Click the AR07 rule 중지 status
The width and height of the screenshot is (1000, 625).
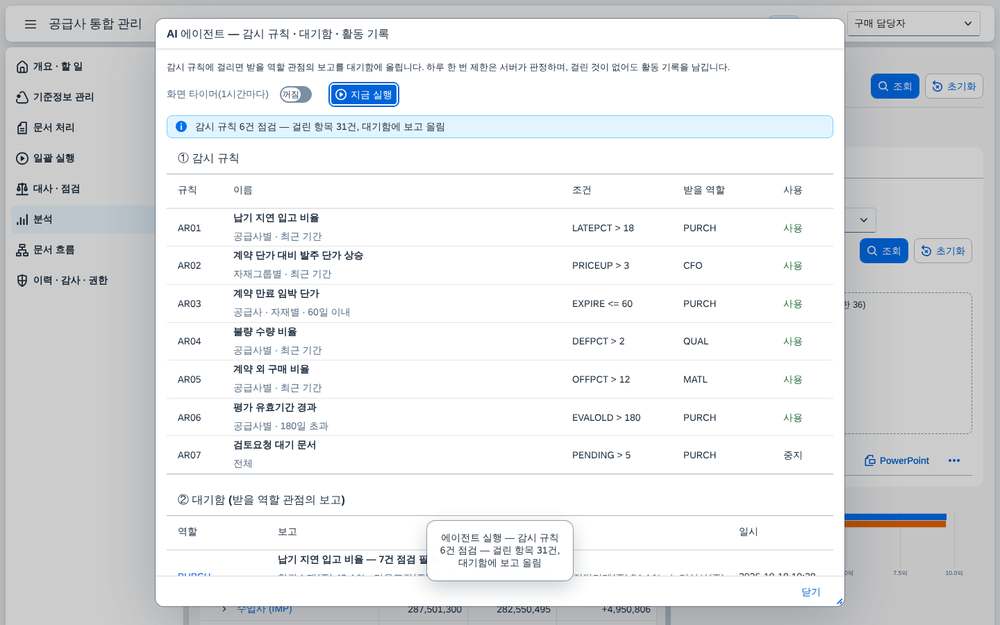[x=793, y=455]
